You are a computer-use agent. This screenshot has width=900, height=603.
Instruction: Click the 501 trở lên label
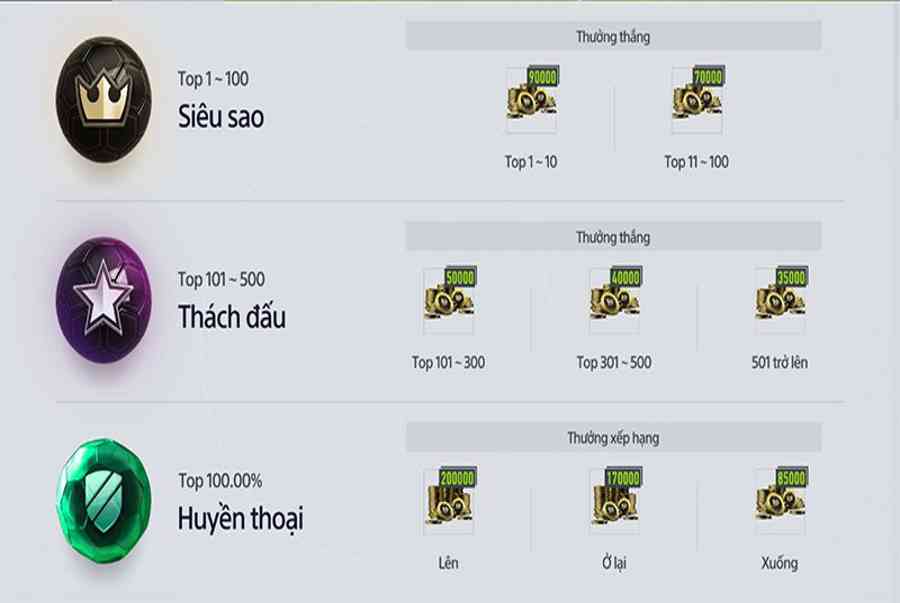pyautogui.click(x=779, y=363)
